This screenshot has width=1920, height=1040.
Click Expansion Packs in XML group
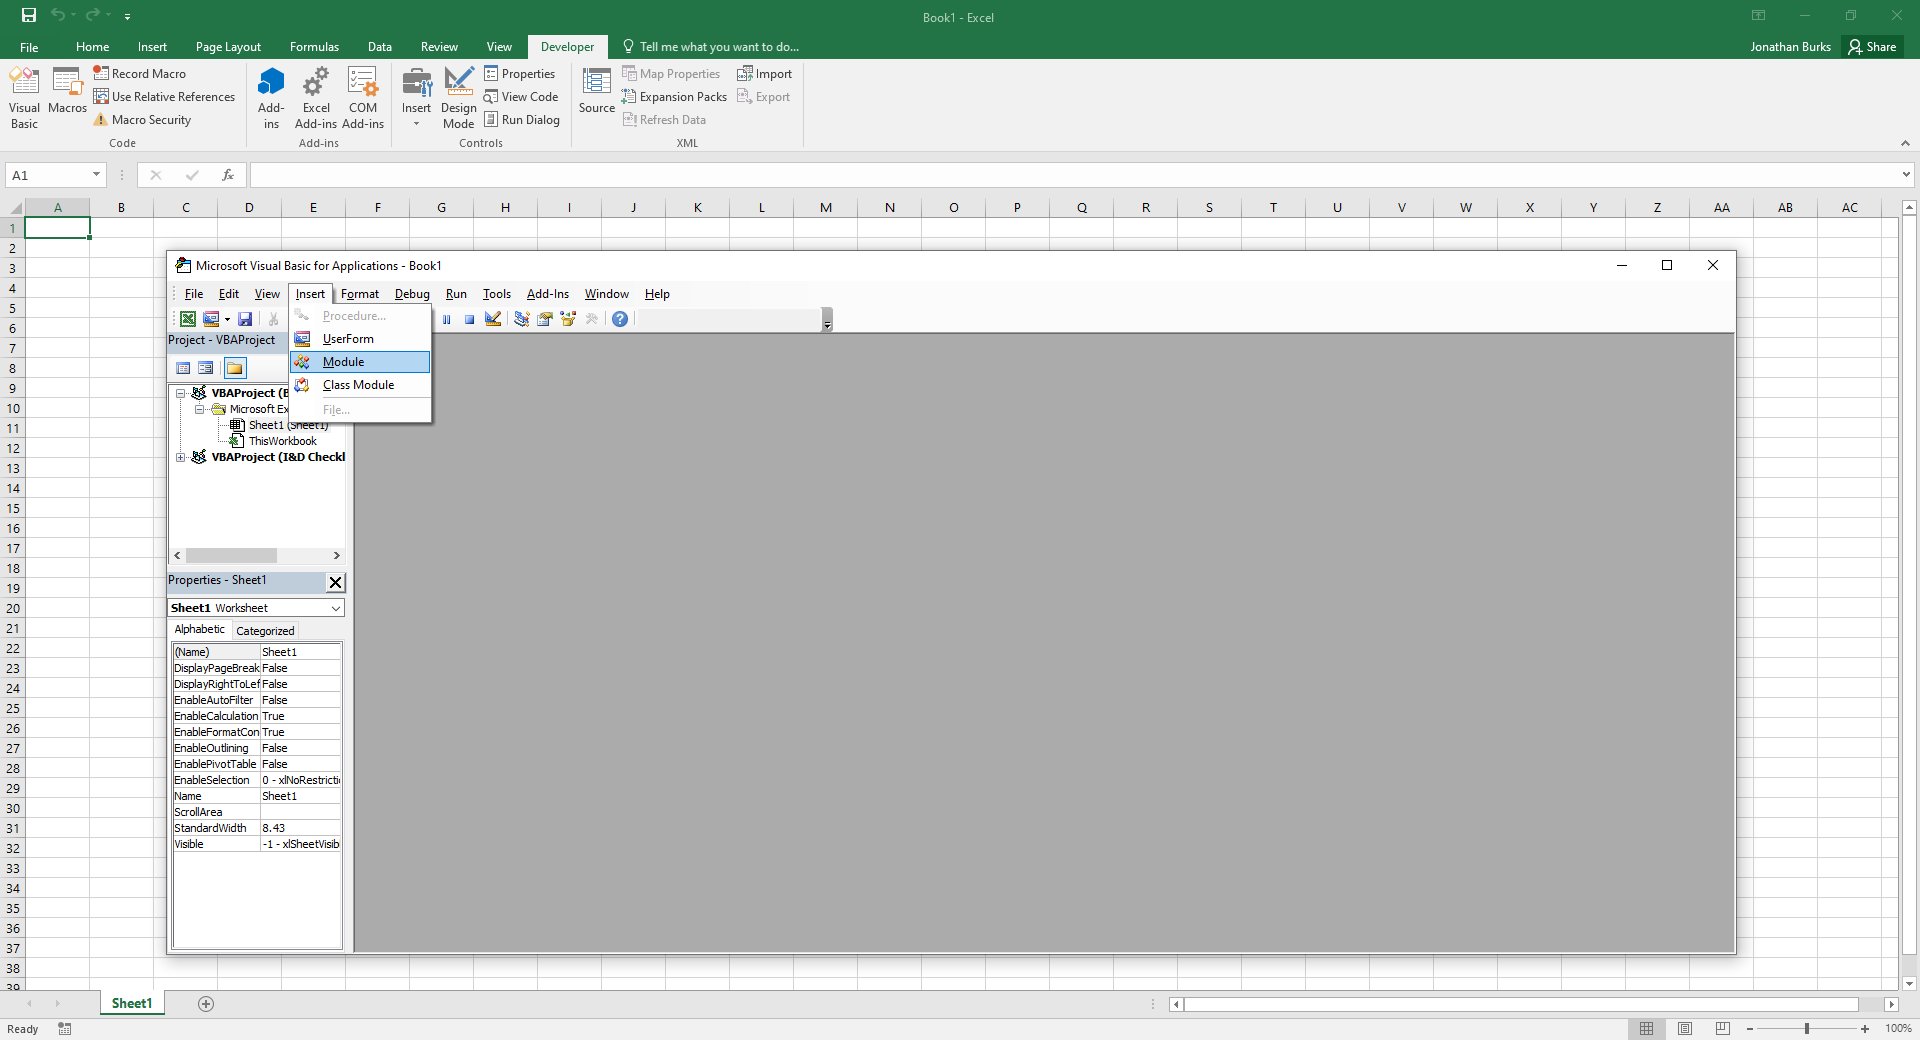(673, 97)
